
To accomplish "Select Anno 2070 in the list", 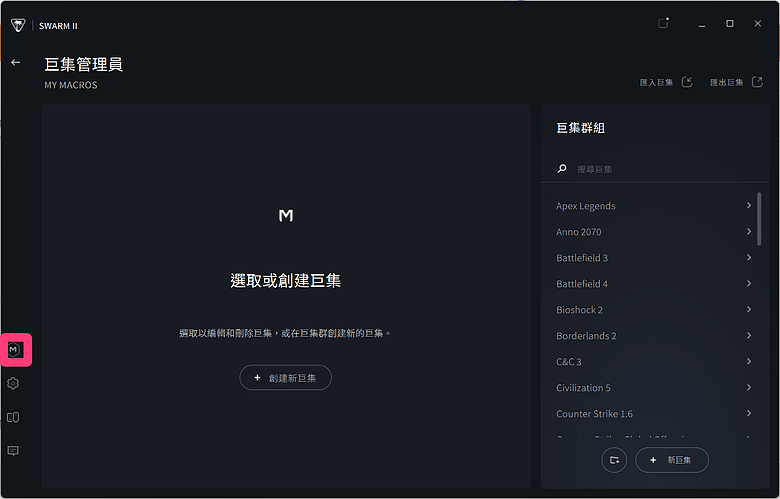I will pos(579,232).
